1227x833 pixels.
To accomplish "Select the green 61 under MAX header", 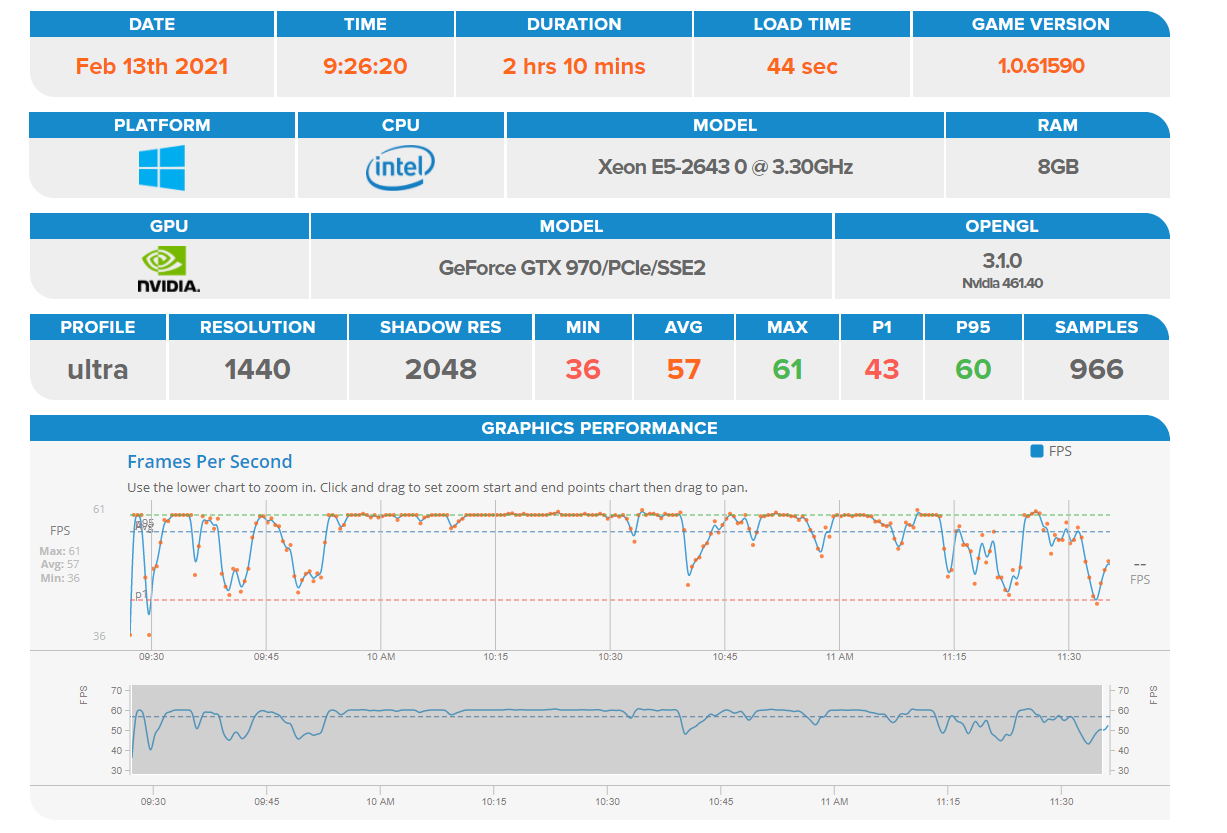I will [x=787, y=369].
